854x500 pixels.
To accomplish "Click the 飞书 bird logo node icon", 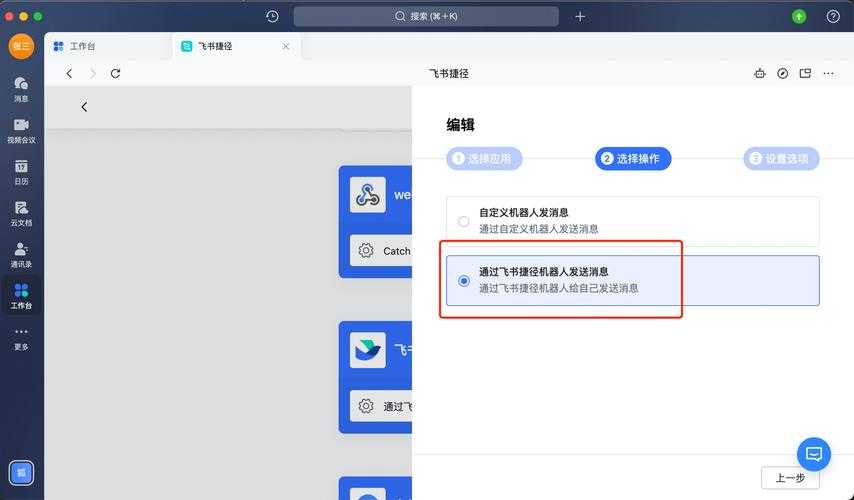I will (368, 350).
